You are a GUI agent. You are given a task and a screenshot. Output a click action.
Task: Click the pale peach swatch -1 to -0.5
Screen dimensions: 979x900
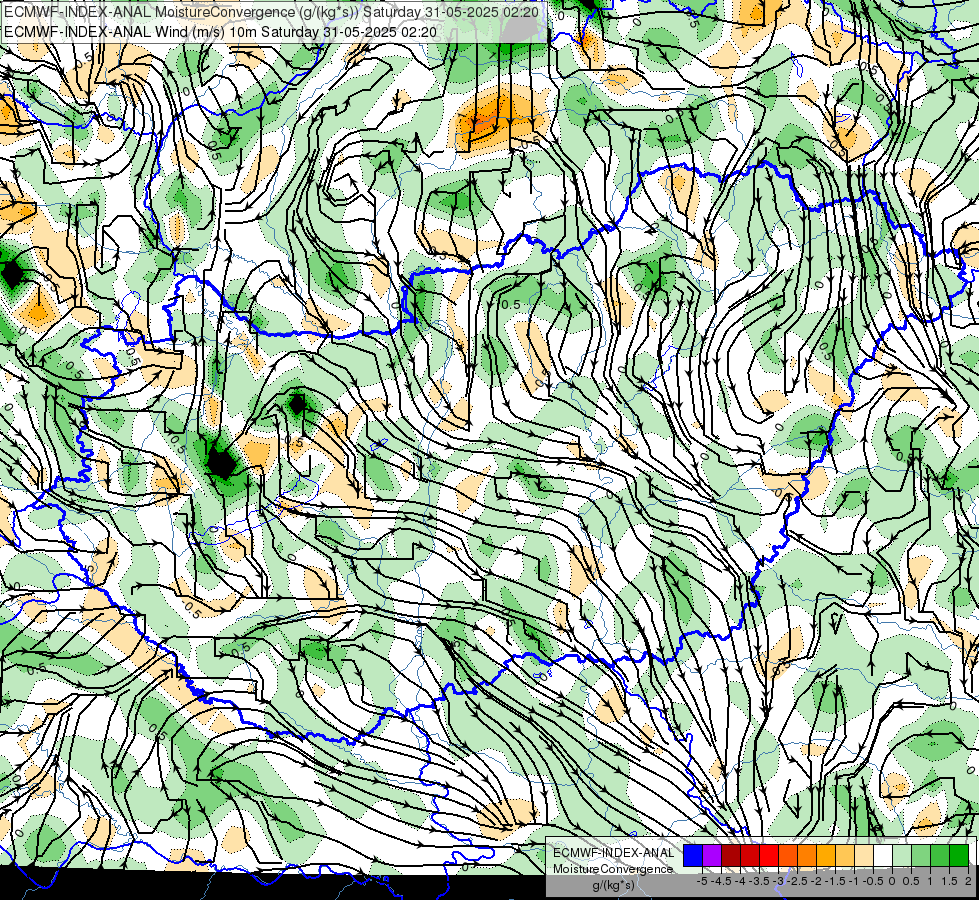pos(863,856)
